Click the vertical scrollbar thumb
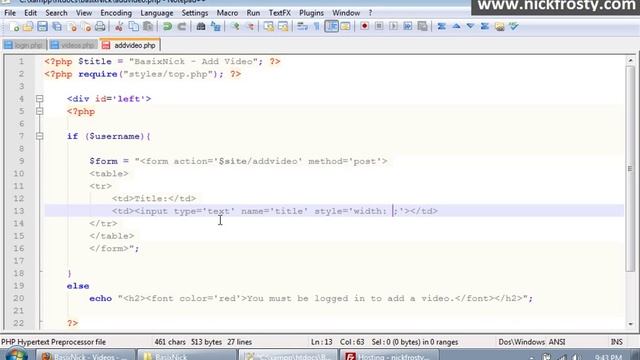Screen dimensions: 640x360 click(630, 168)
